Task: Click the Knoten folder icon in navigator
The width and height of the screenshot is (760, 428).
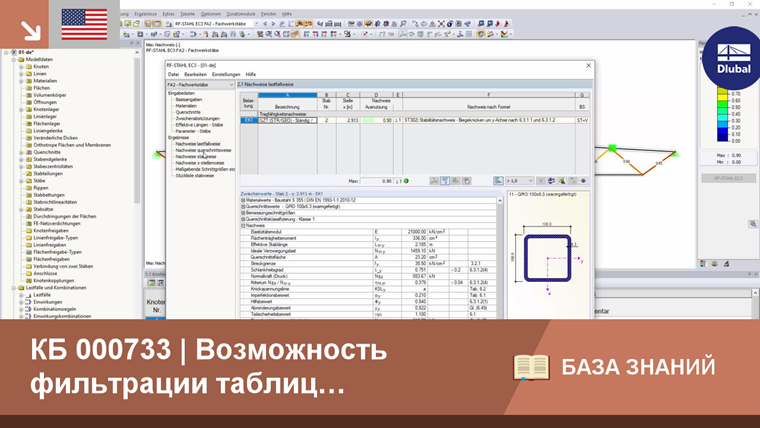Action: 29,66
